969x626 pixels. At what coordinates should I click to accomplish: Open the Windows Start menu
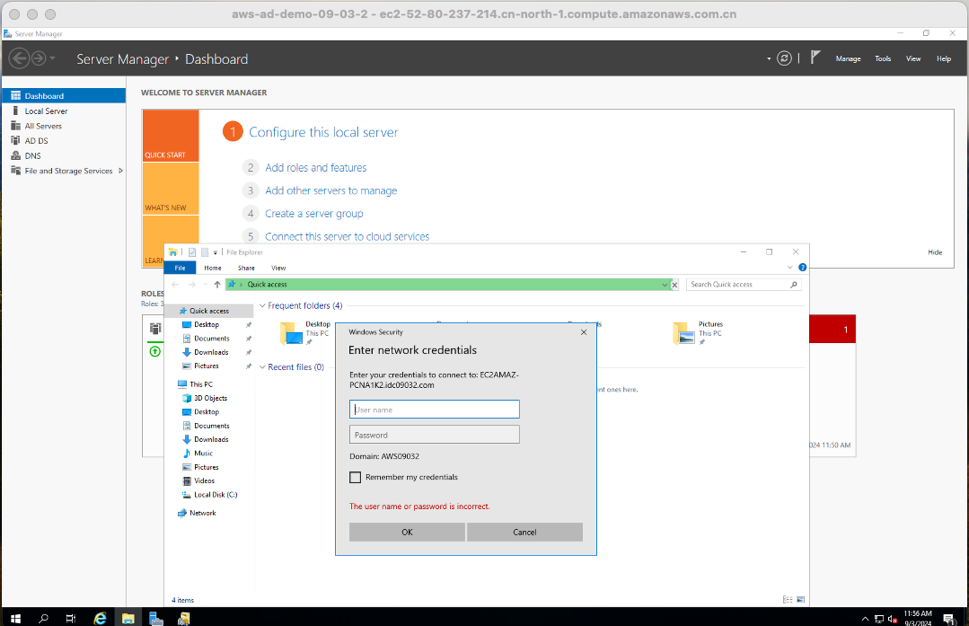click(x=15, y=618)
